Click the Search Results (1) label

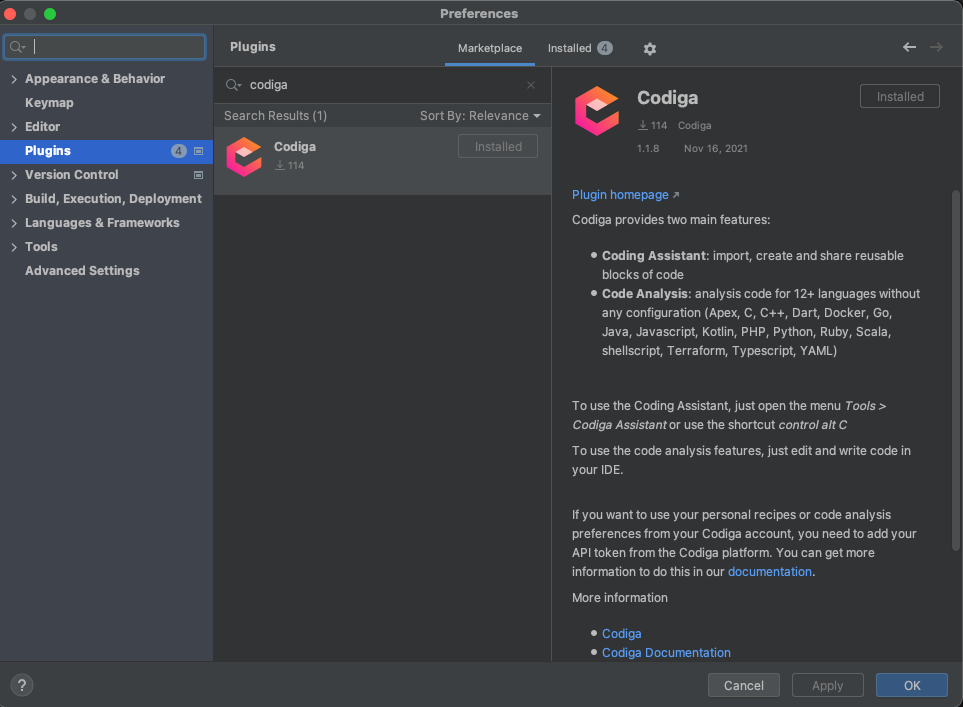[275, 115]
